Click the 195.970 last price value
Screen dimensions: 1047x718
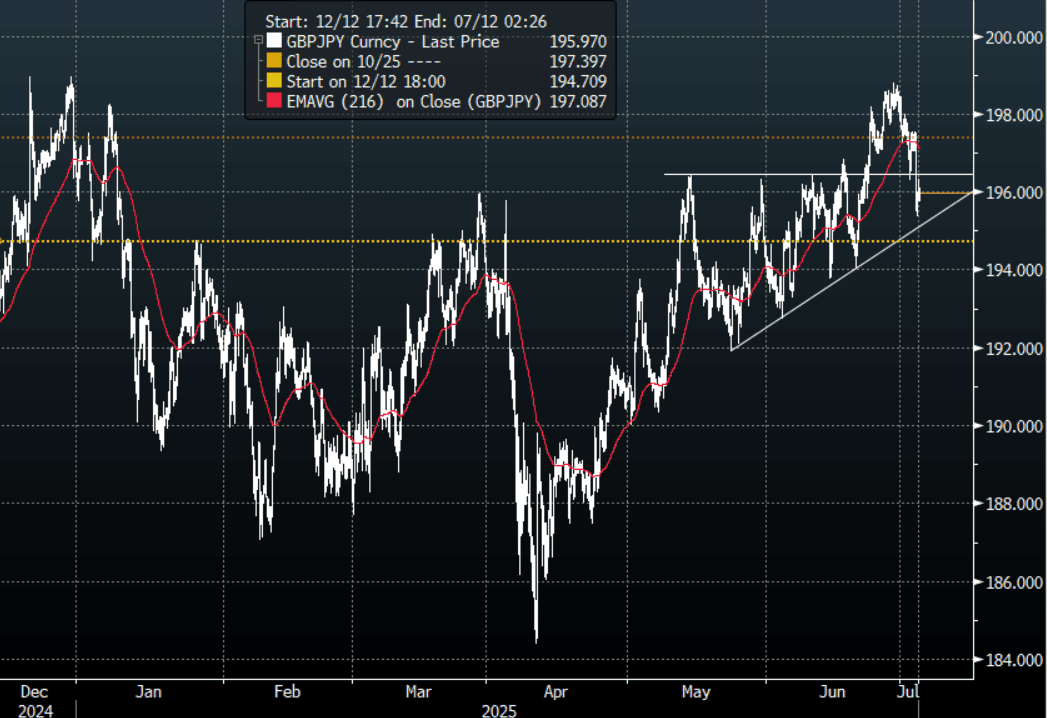tap(579, 42)
